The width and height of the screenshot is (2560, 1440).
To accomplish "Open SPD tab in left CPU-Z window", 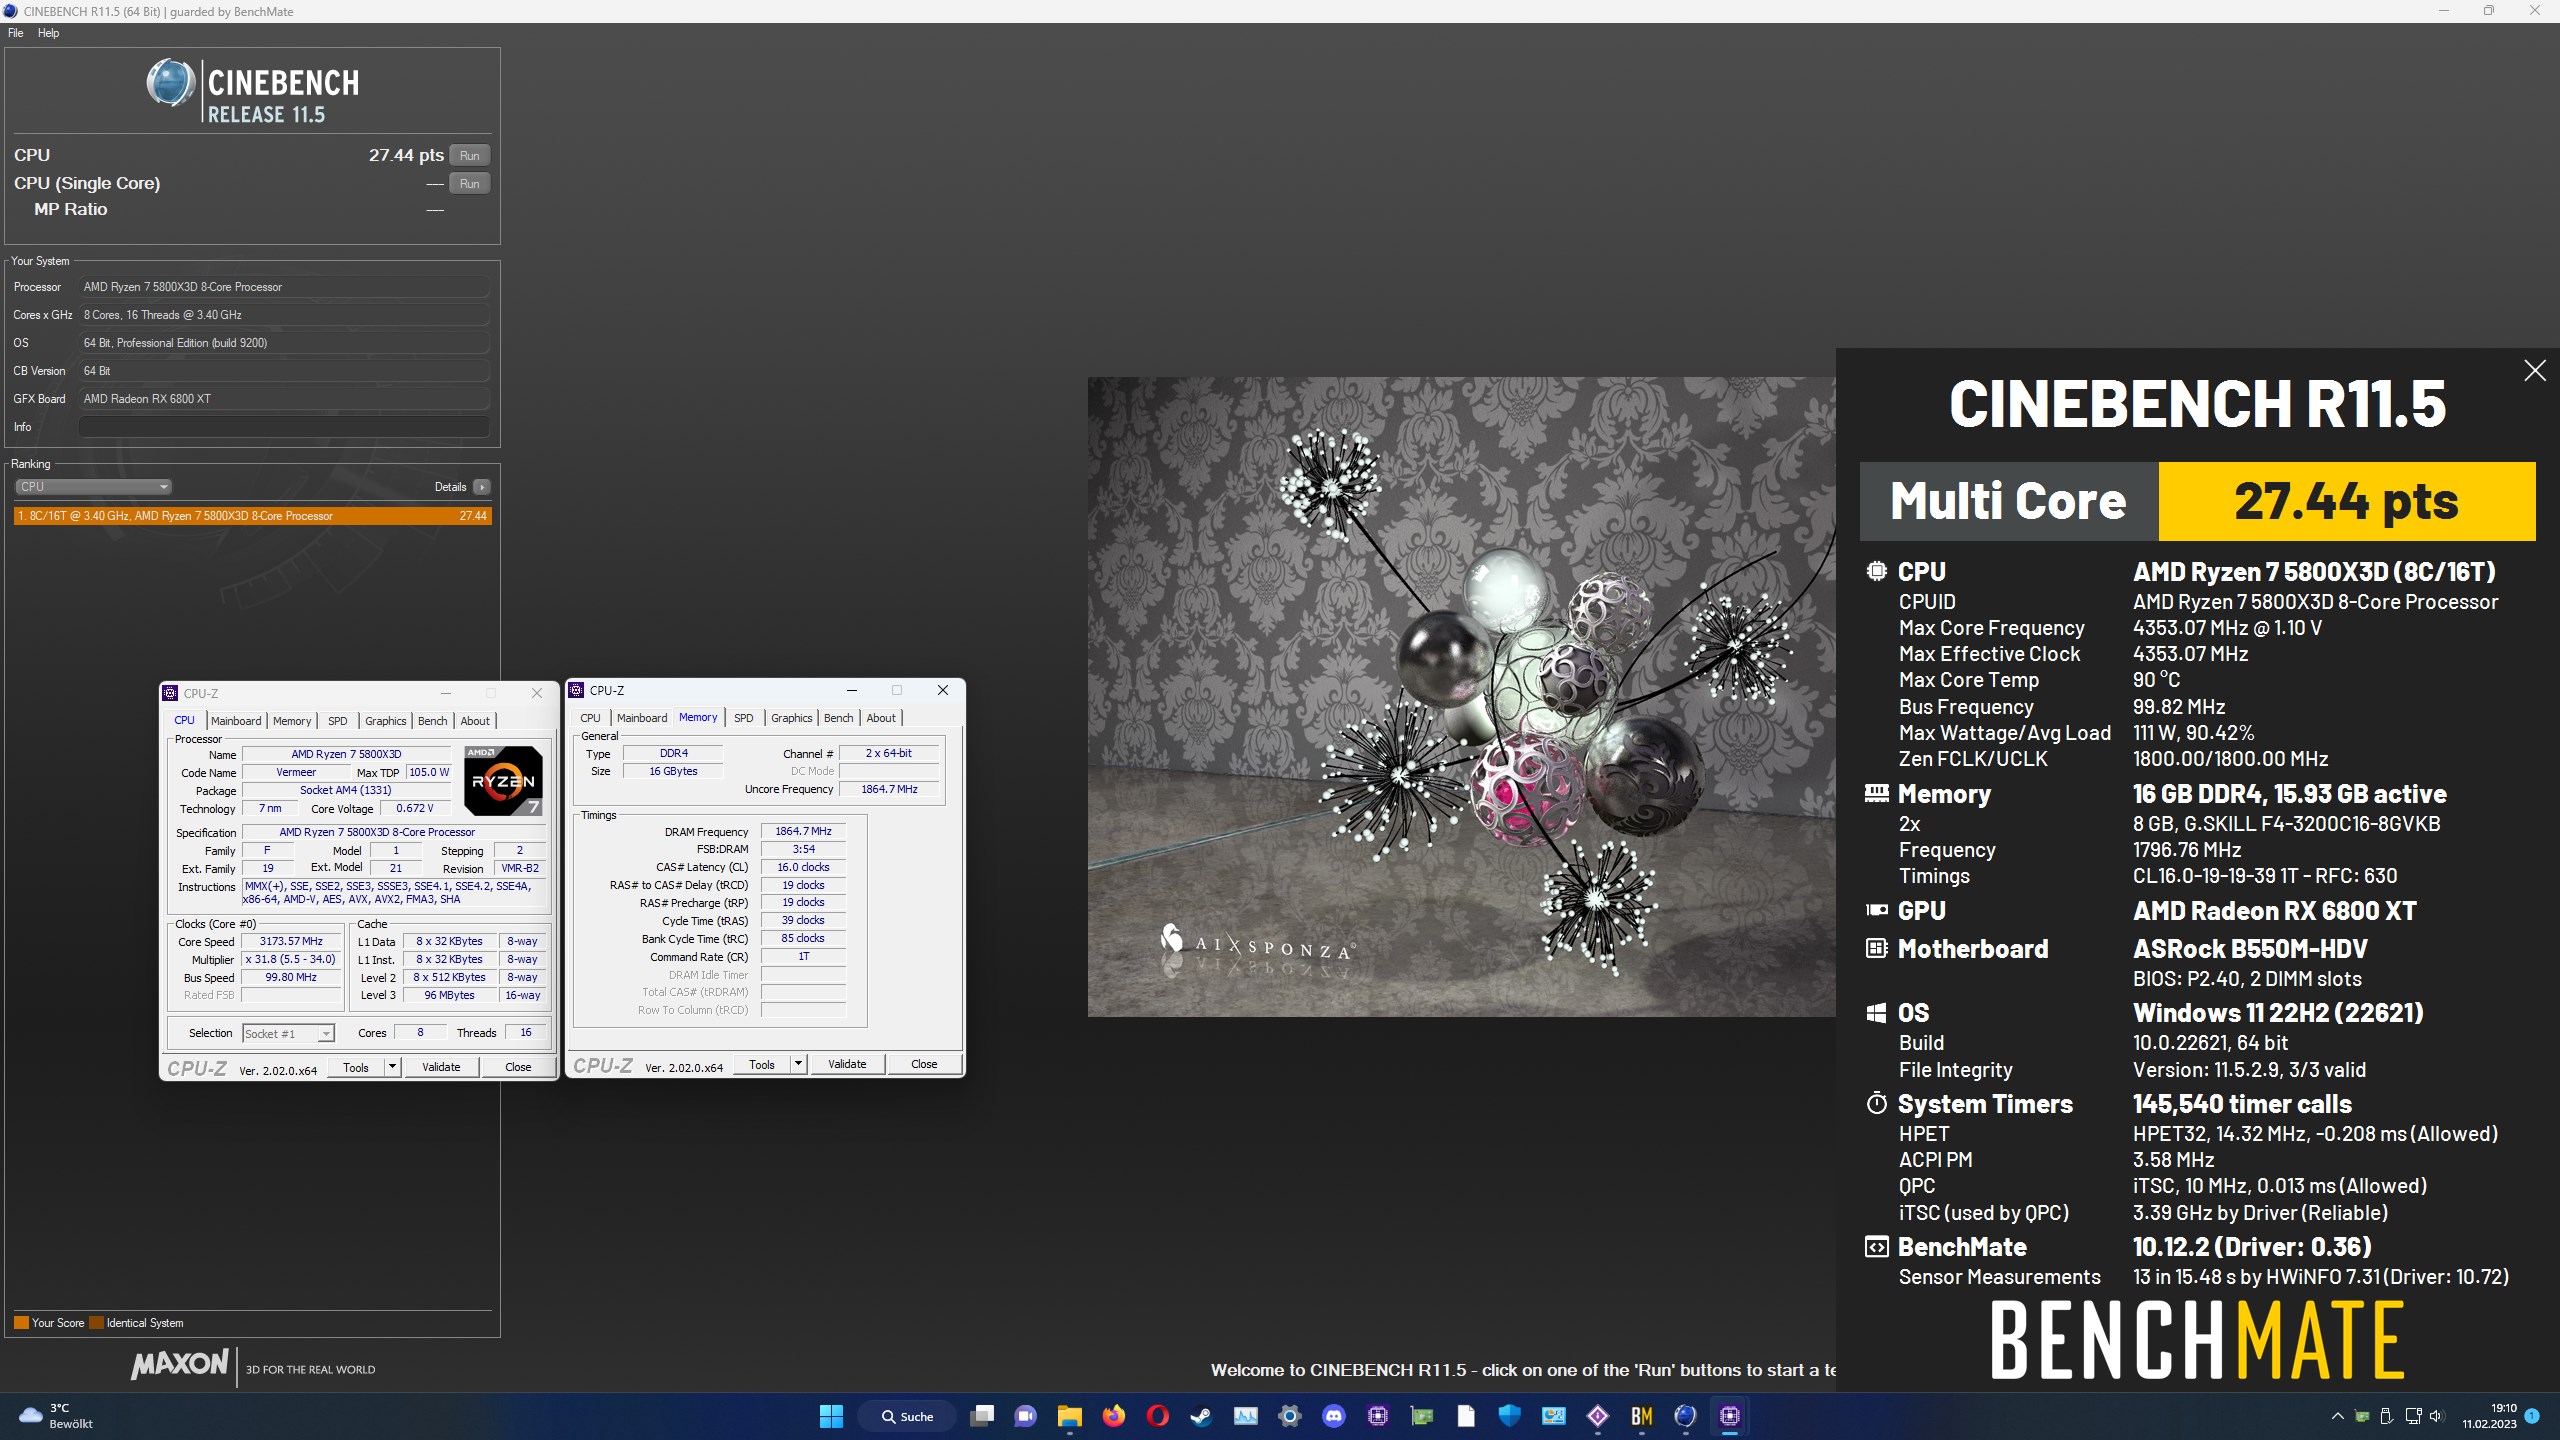I will 338,721.
